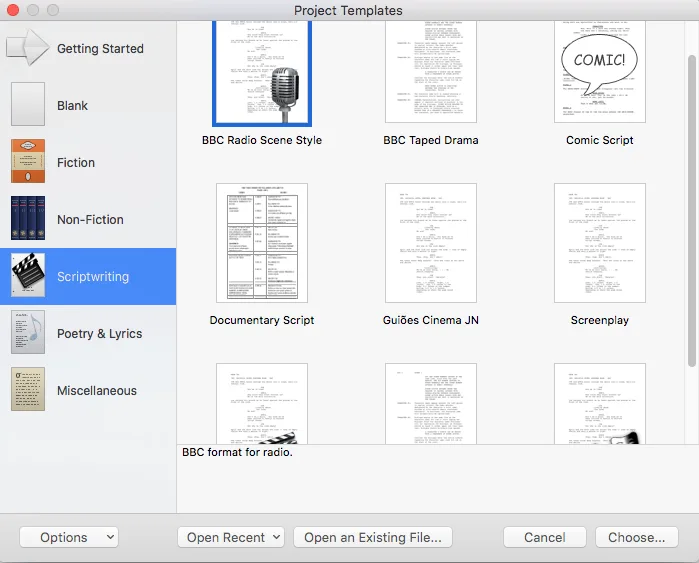Click the Poetry & Lyrics music note icon
Image resolution: width=699 pixels, height=563 pixels.
click(28, 333)
